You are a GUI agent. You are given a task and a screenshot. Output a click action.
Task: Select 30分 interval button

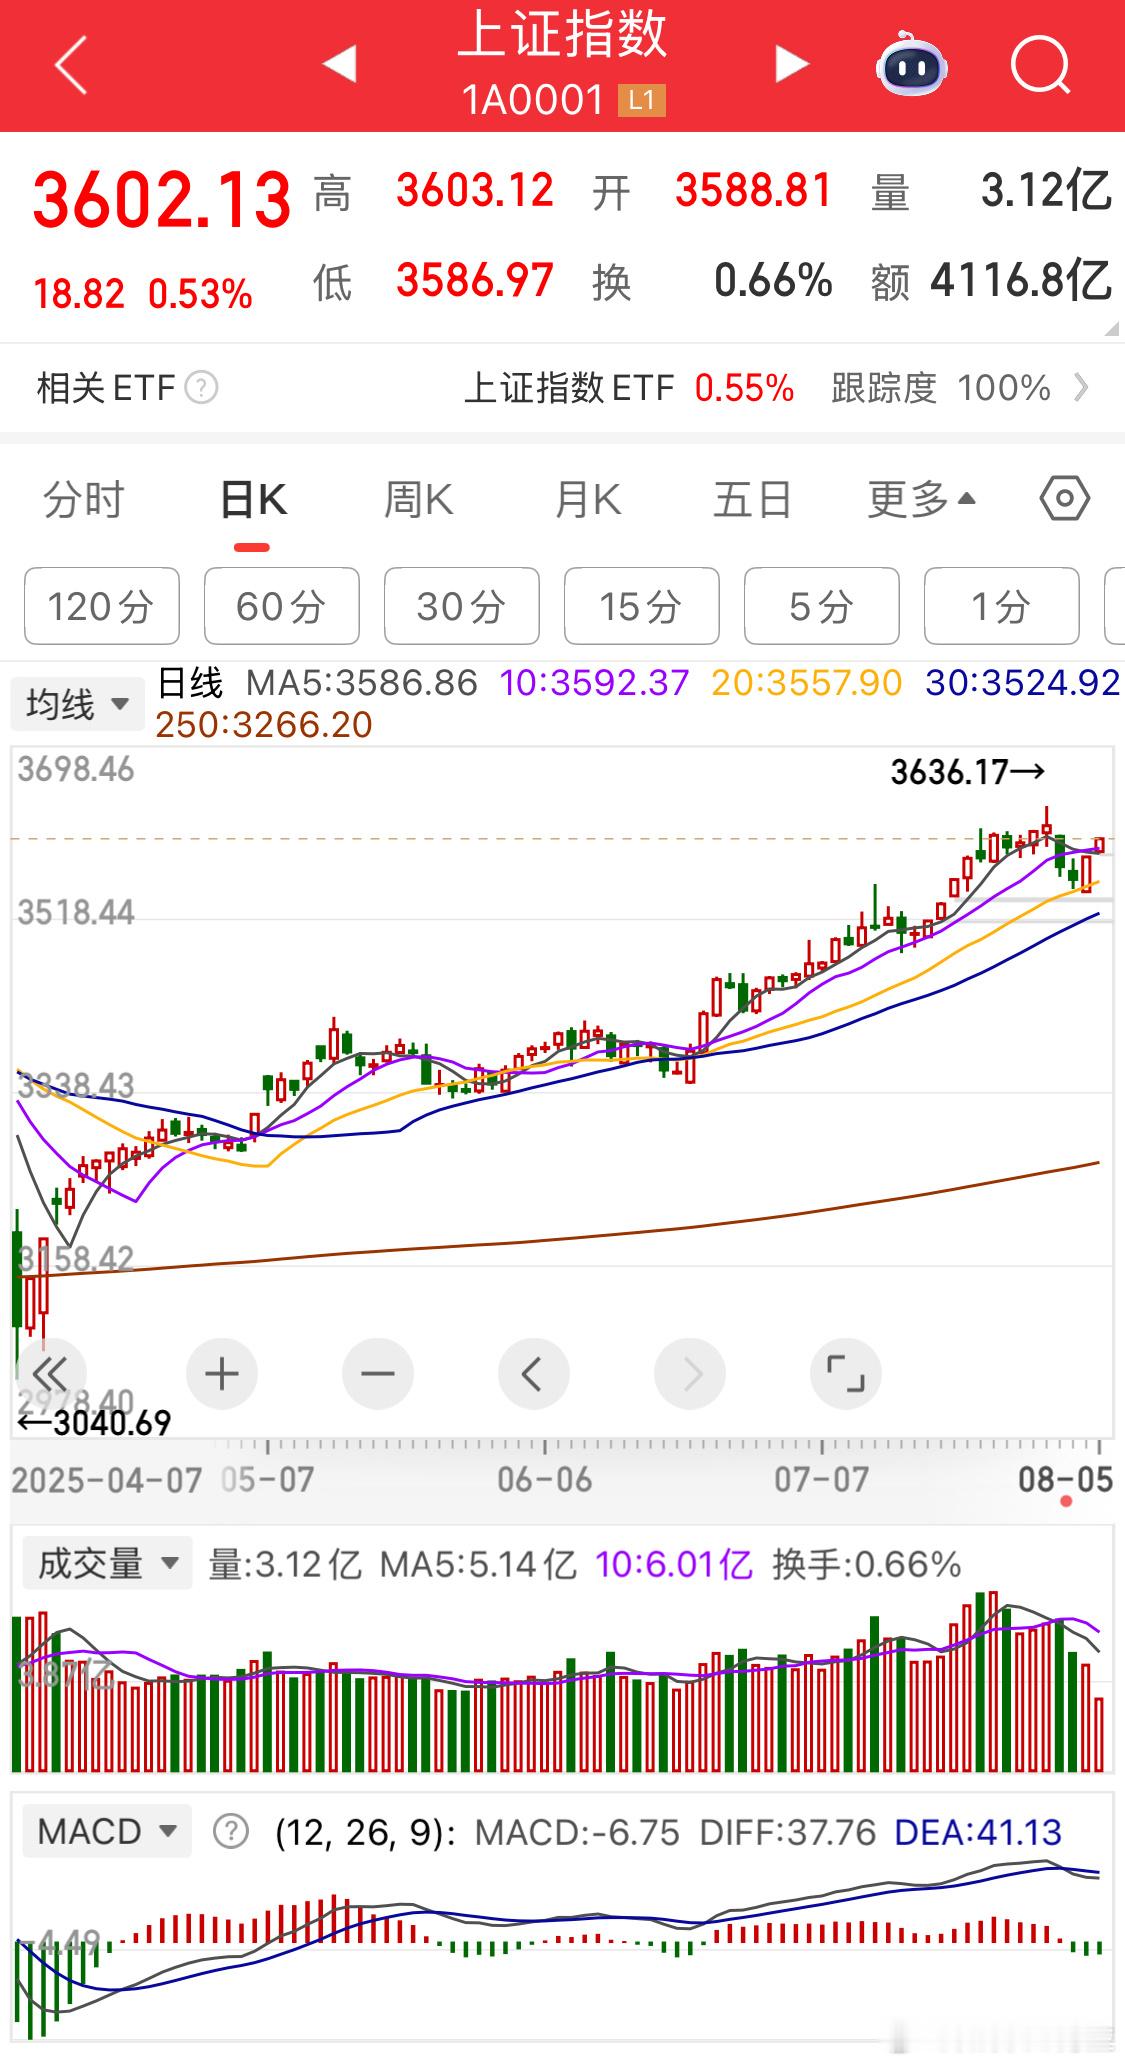coord(461,606)
